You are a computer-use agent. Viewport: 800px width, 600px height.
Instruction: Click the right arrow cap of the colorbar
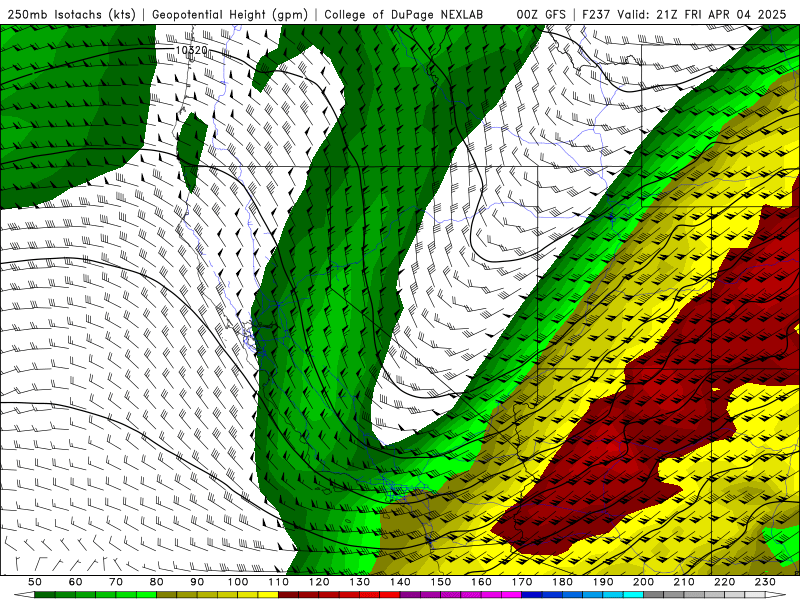click(x=776, y=594)
